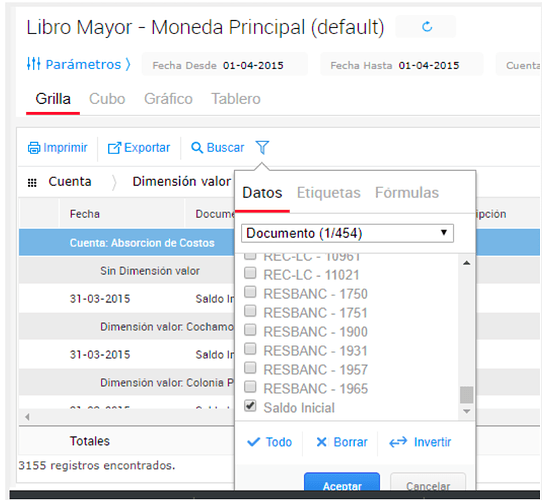The width and height of the screenshot is (542, 500).
Task: Click the checkmark icon of Todo
Action: (x=253, y=442)
